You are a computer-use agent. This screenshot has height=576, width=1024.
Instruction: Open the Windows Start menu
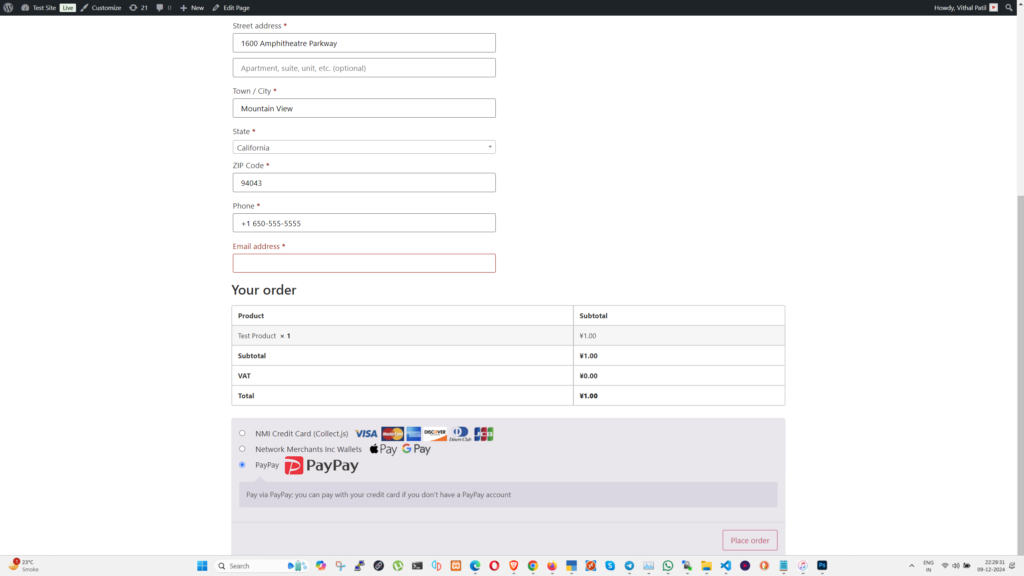201,565
